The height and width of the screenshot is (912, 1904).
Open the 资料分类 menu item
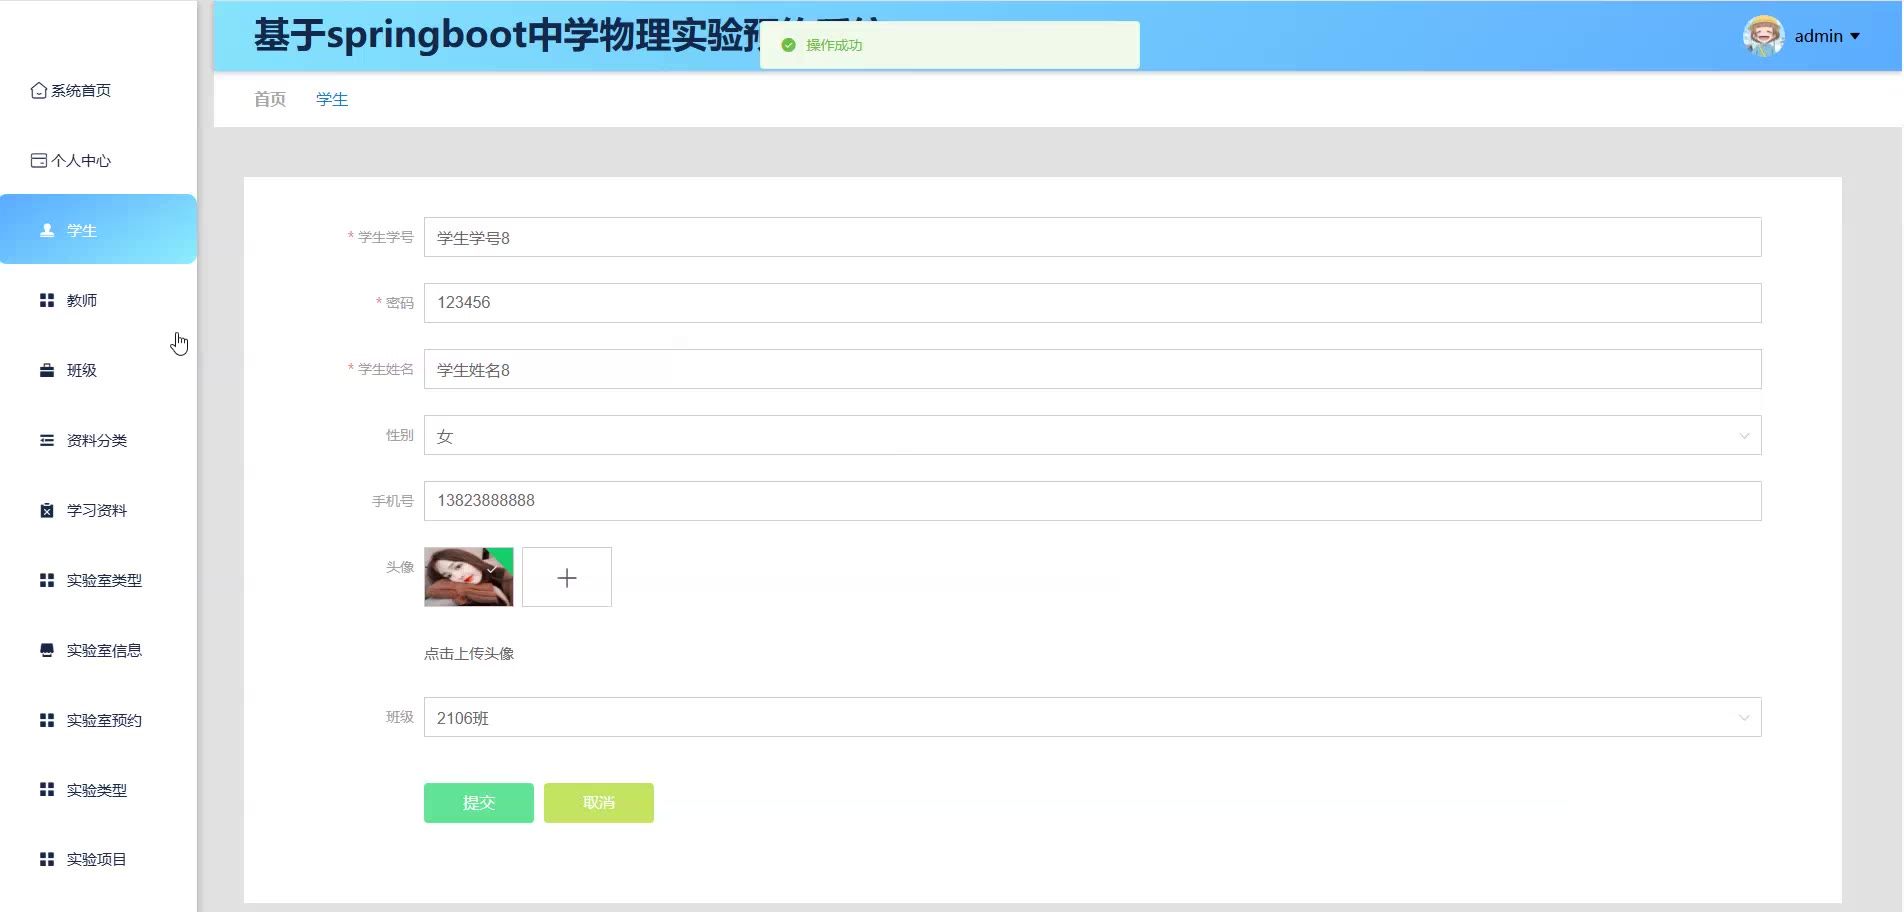click(x=98, y=440)
